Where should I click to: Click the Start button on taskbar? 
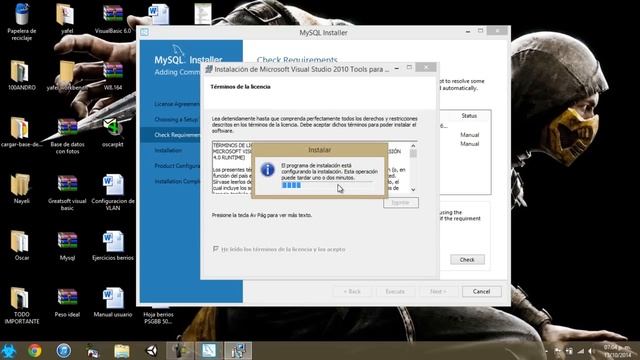[8, 351]
